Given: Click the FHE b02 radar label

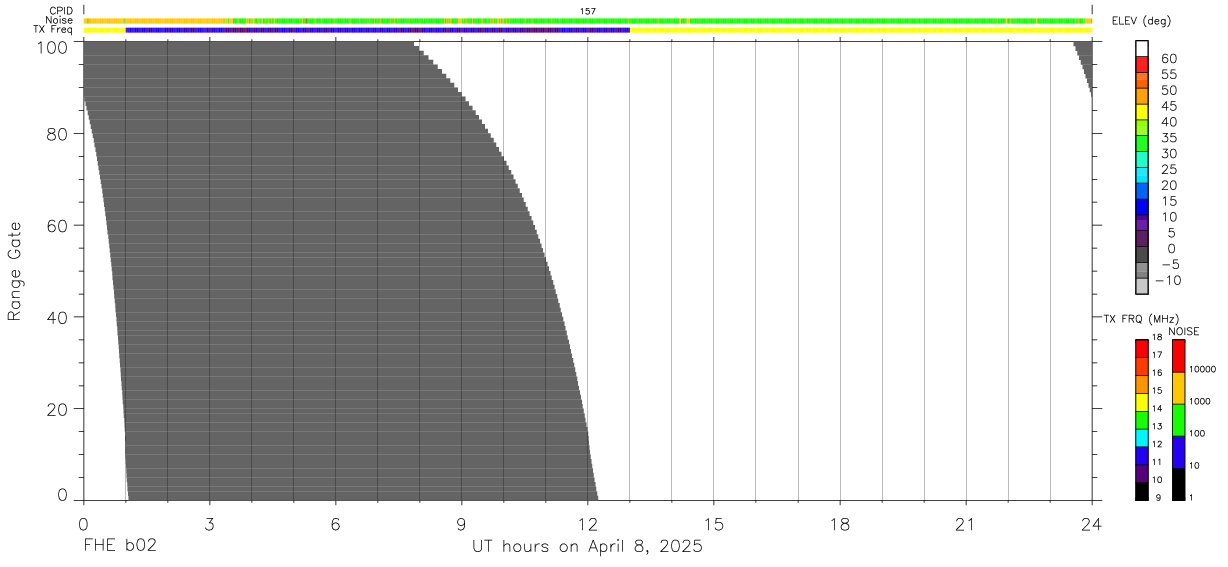Looking at the screenshot, I should 119,546.
